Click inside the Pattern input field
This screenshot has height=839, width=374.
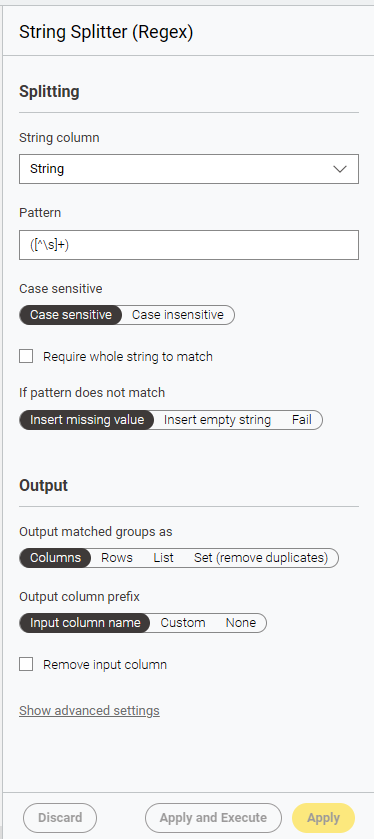point(189,245)
